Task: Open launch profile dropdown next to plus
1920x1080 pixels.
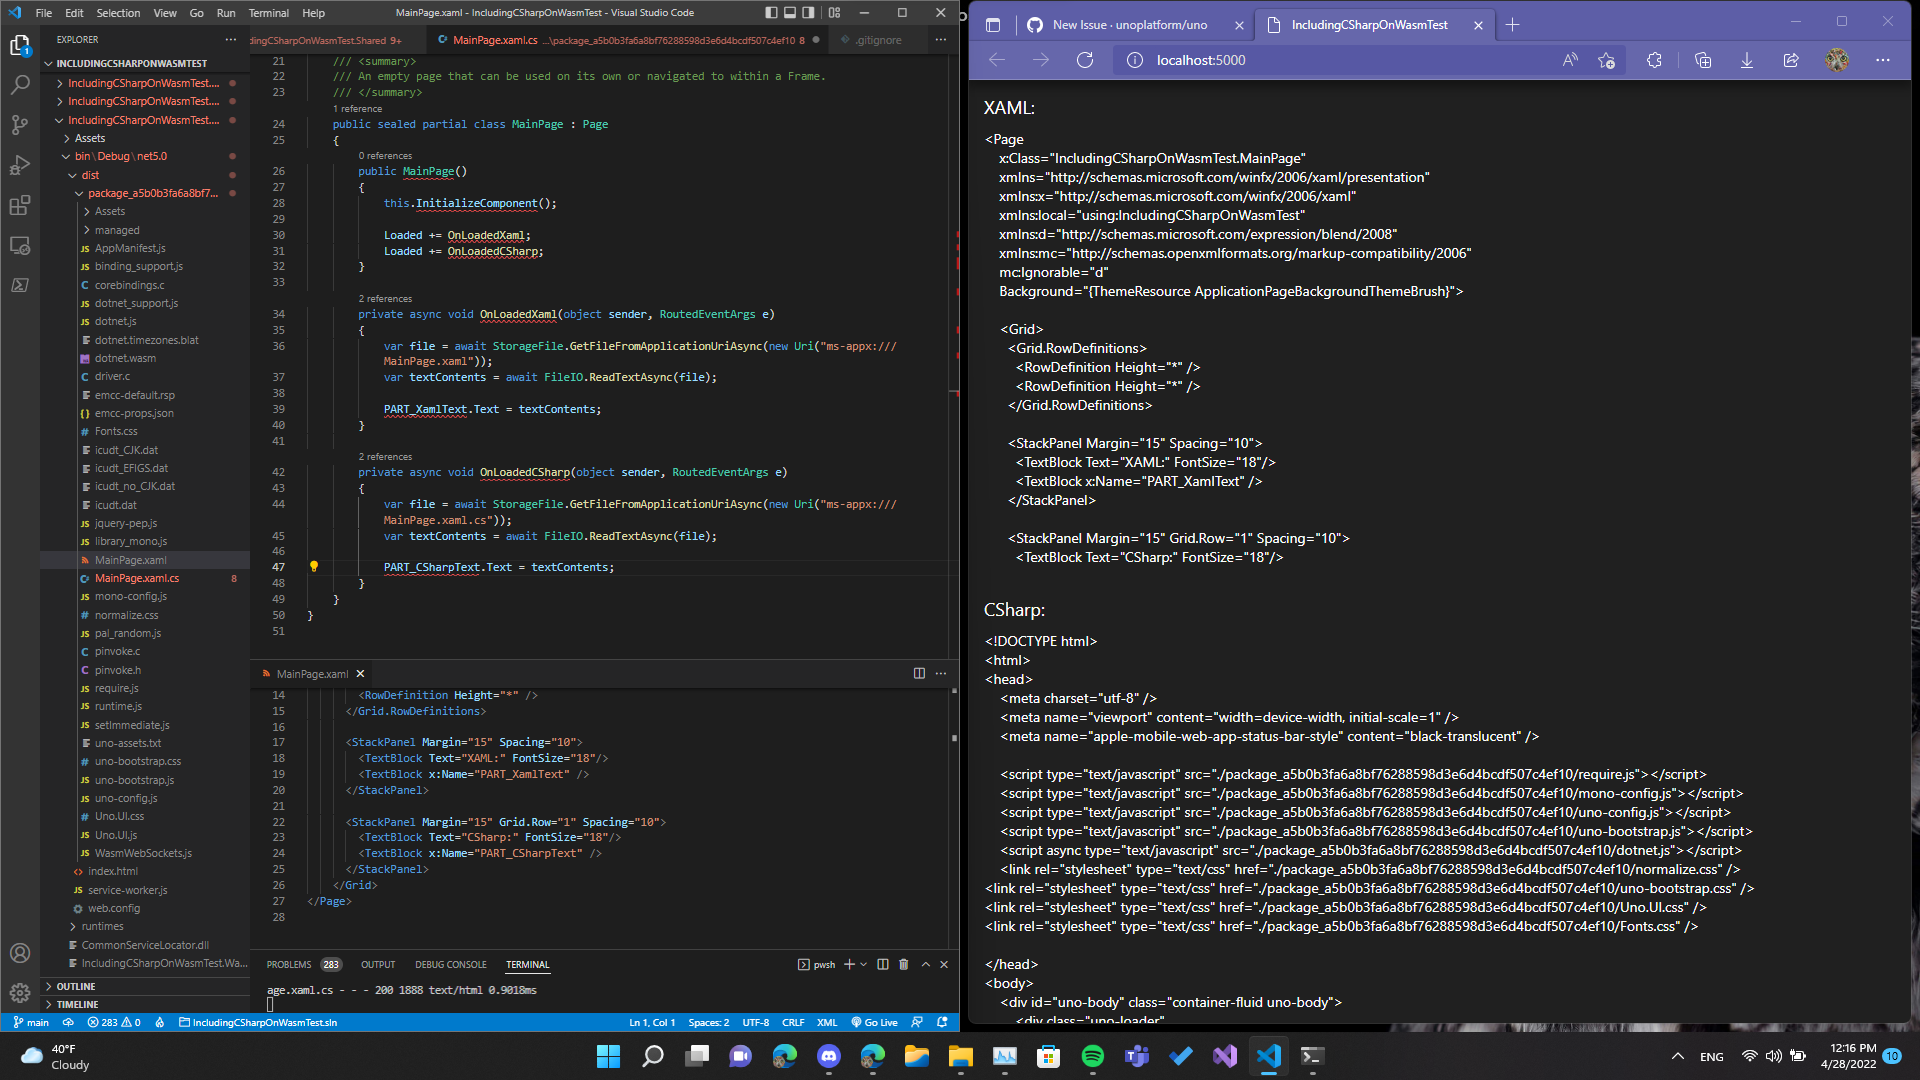Action: point(863,964)
